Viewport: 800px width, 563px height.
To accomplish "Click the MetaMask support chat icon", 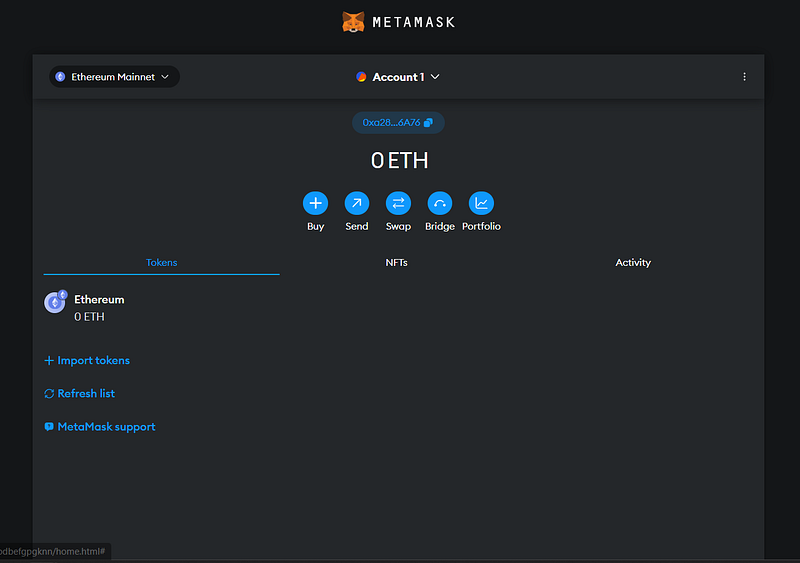I will [x=49, y=427].
